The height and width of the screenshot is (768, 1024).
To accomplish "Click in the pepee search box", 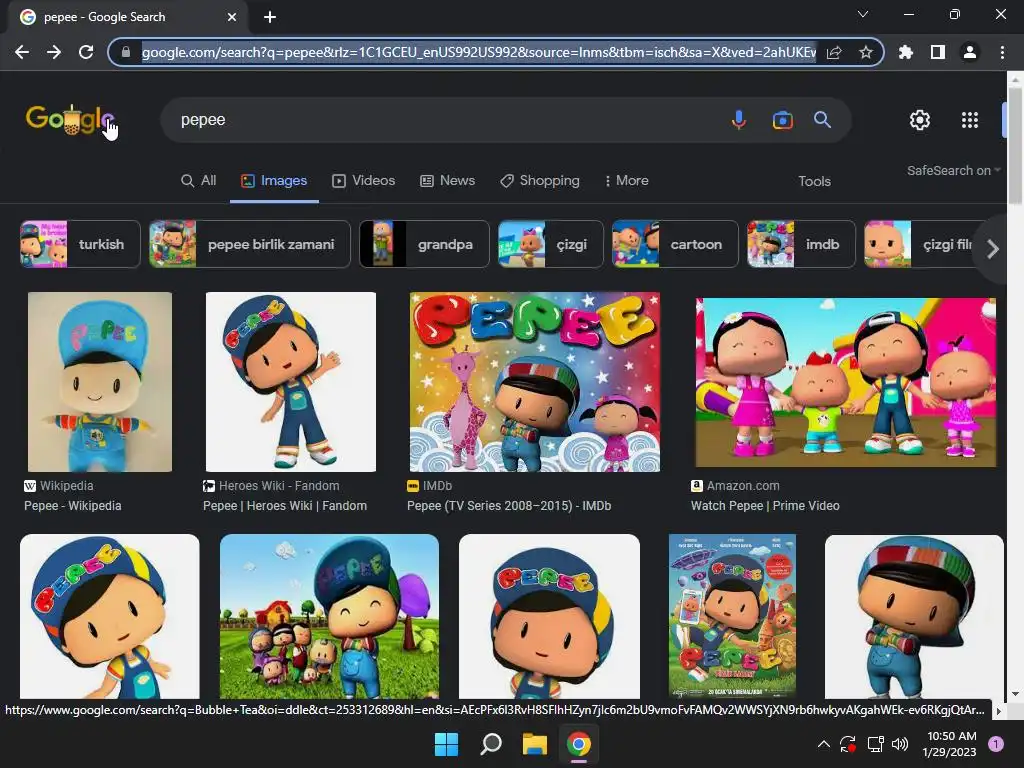I will pyautogui.click(x=444, y=120).
